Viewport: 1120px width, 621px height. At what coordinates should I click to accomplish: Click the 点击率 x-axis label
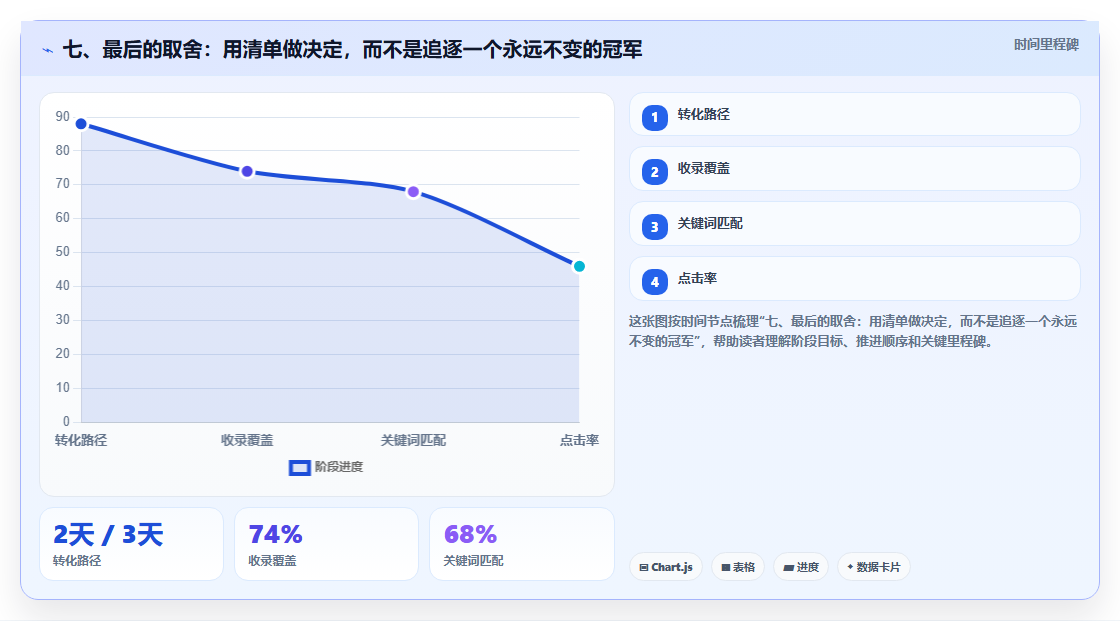coord(579,441)
